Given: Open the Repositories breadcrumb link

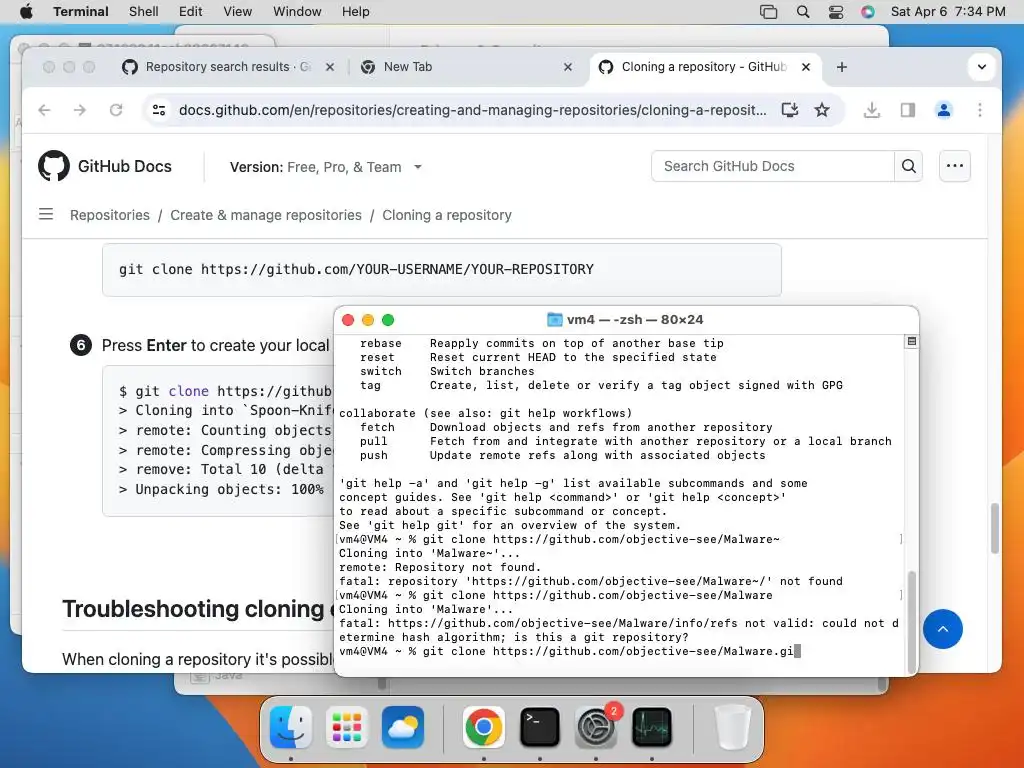Looking at the screenshot, I should pyautogui.click(x=110, y=215).
